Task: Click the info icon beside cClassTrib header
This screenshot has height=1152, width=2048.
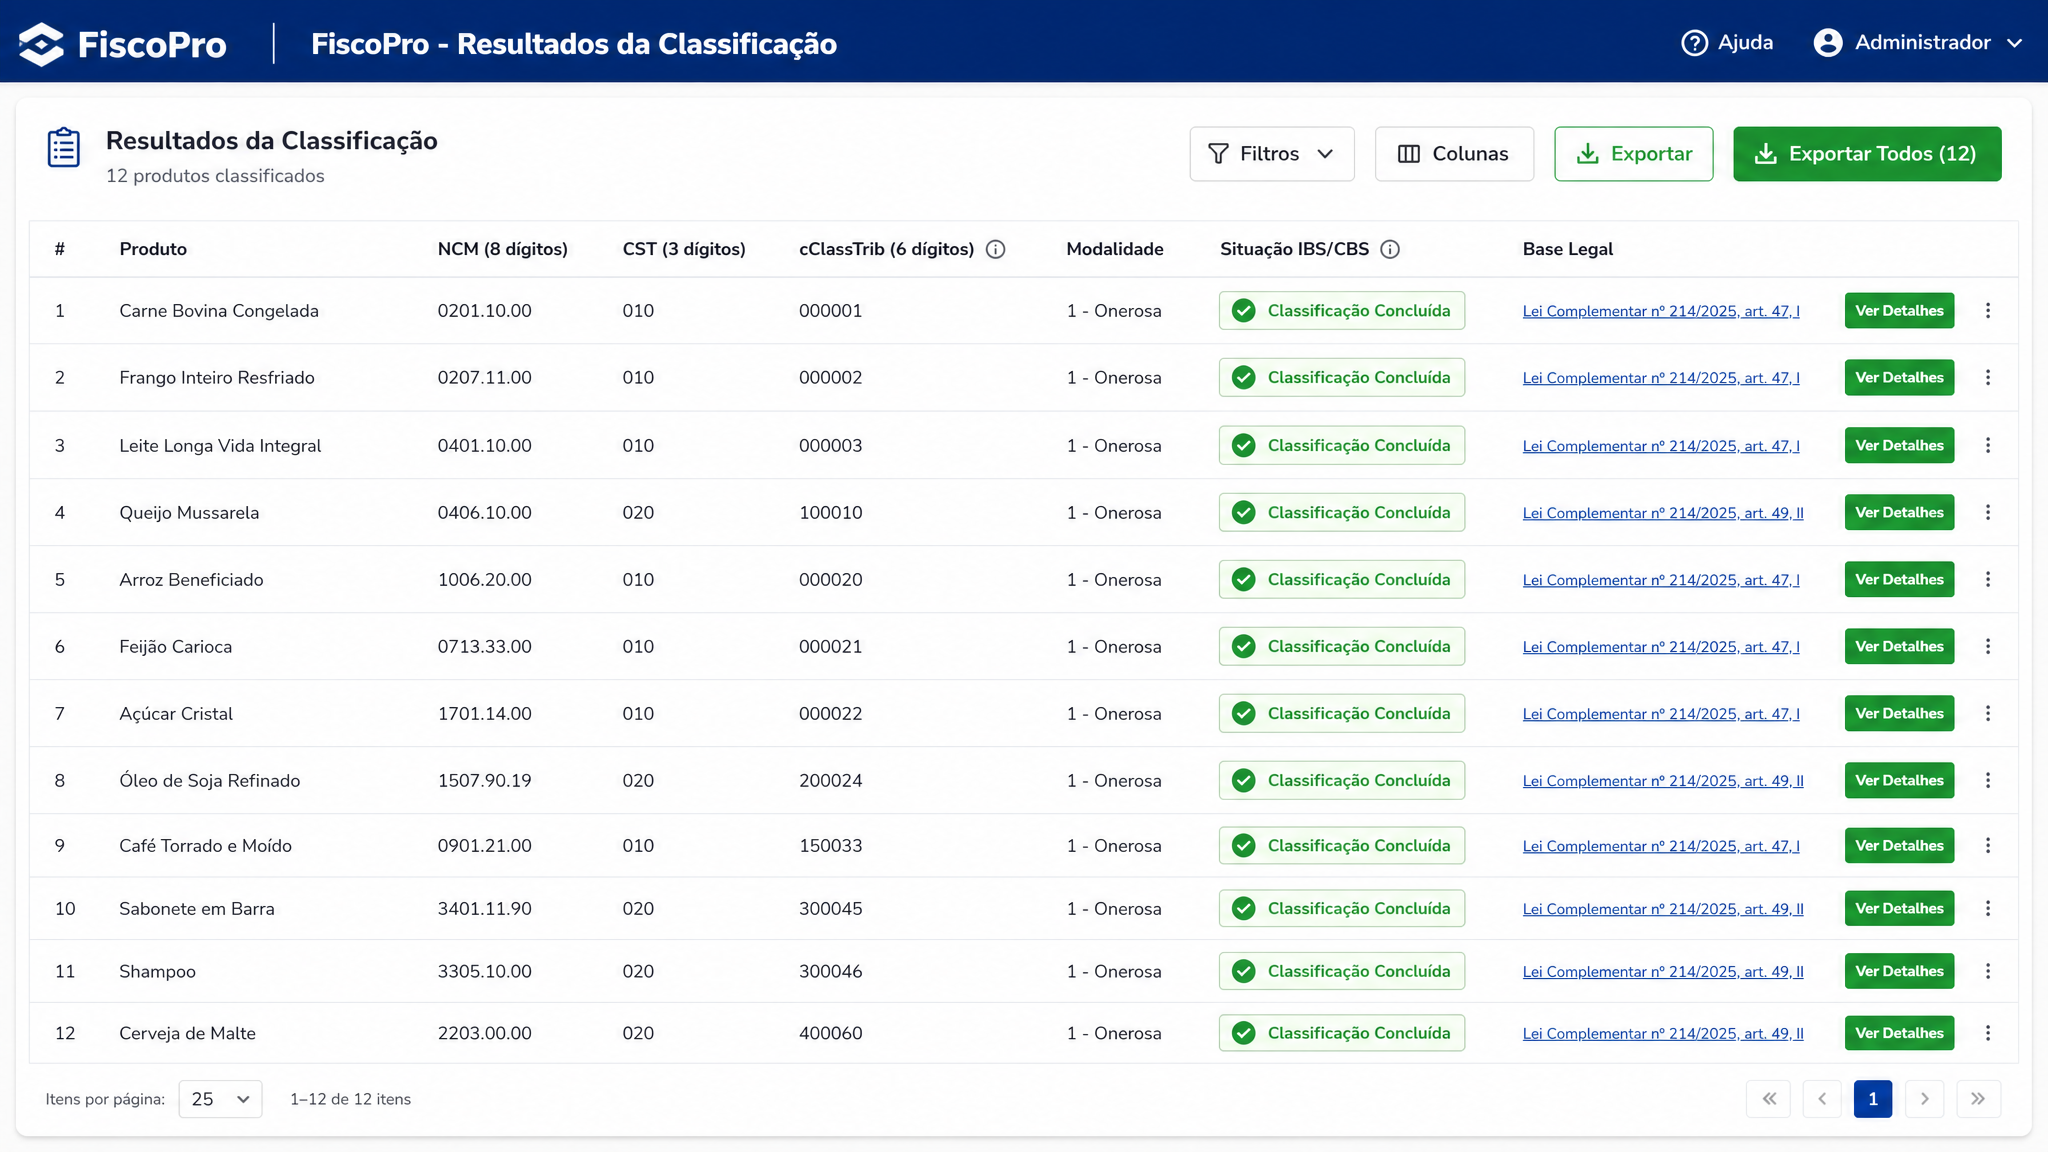Action: 995,249
